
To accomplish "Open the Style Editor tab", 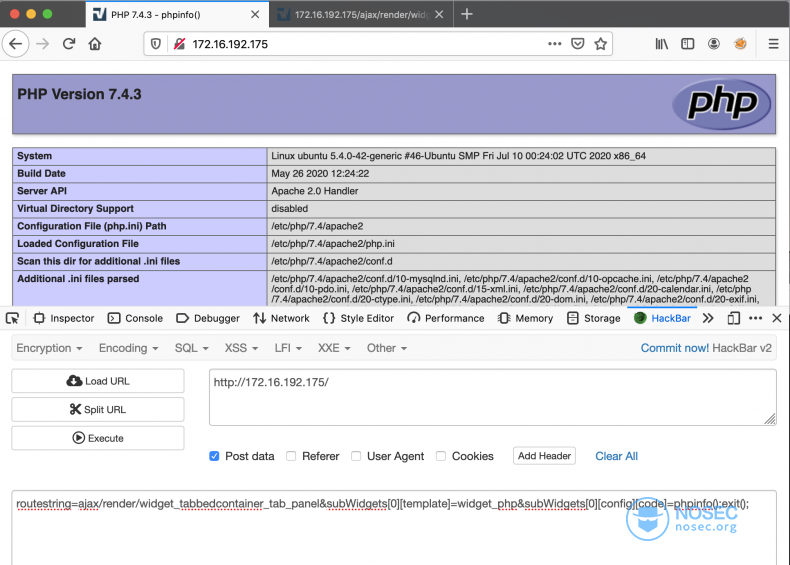I will click(x=358, y=318).
